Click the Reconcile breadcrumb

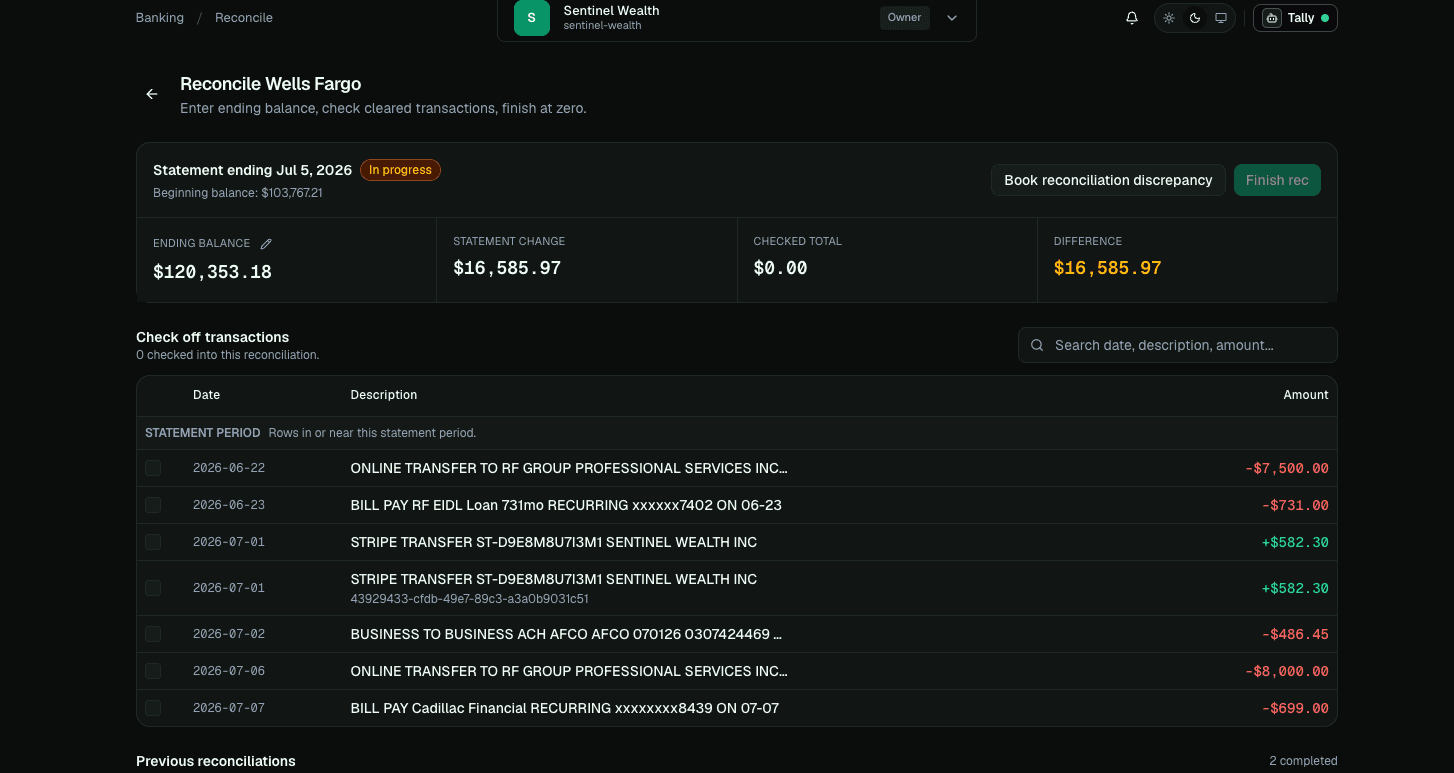[244, 18]
